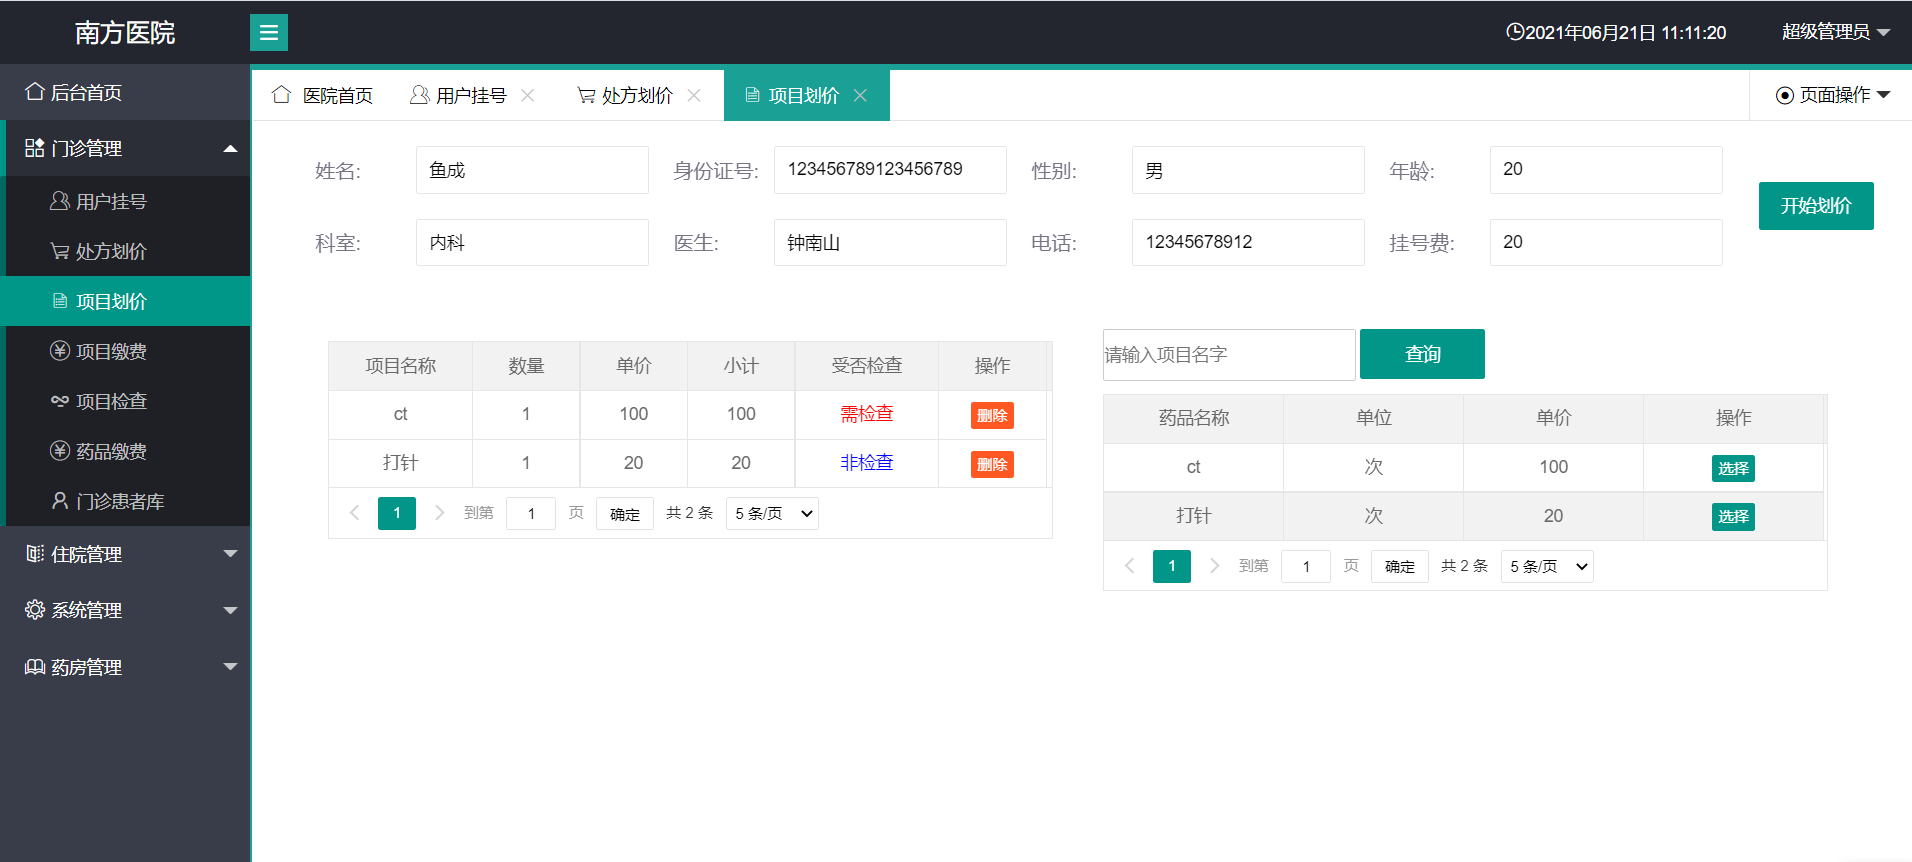Delete the ct row in project table

(992, 416)
